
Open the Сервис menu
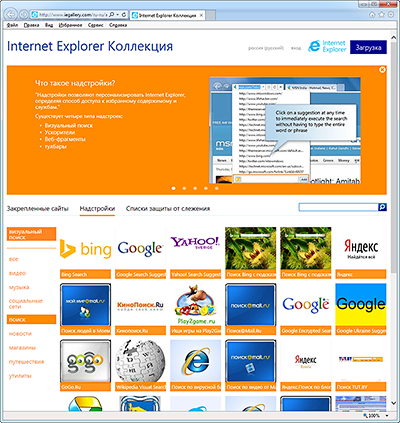pos(96,25)
